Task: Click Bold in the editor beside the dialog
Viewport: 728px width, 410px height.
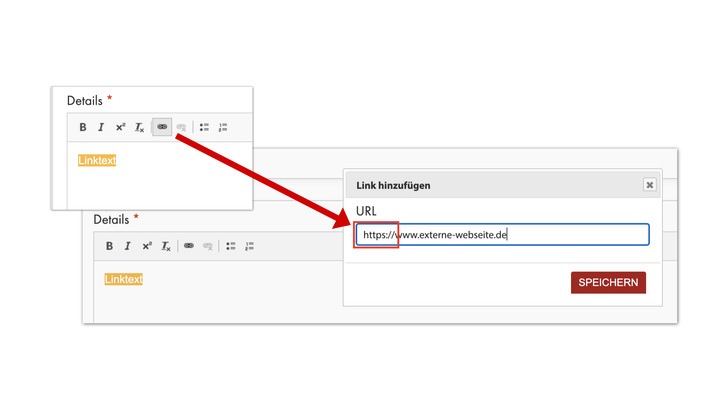Action: tap(110, 246)
